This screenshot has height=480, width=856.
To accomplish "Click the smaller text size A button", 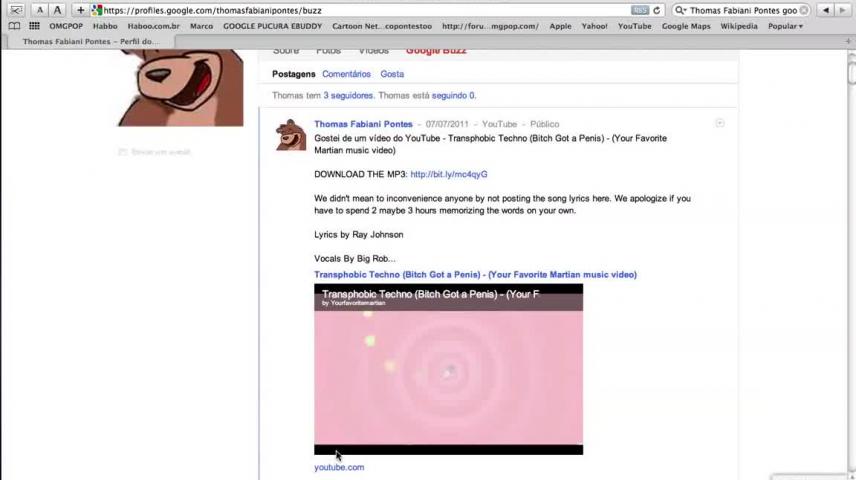I will tap(40, 10).
